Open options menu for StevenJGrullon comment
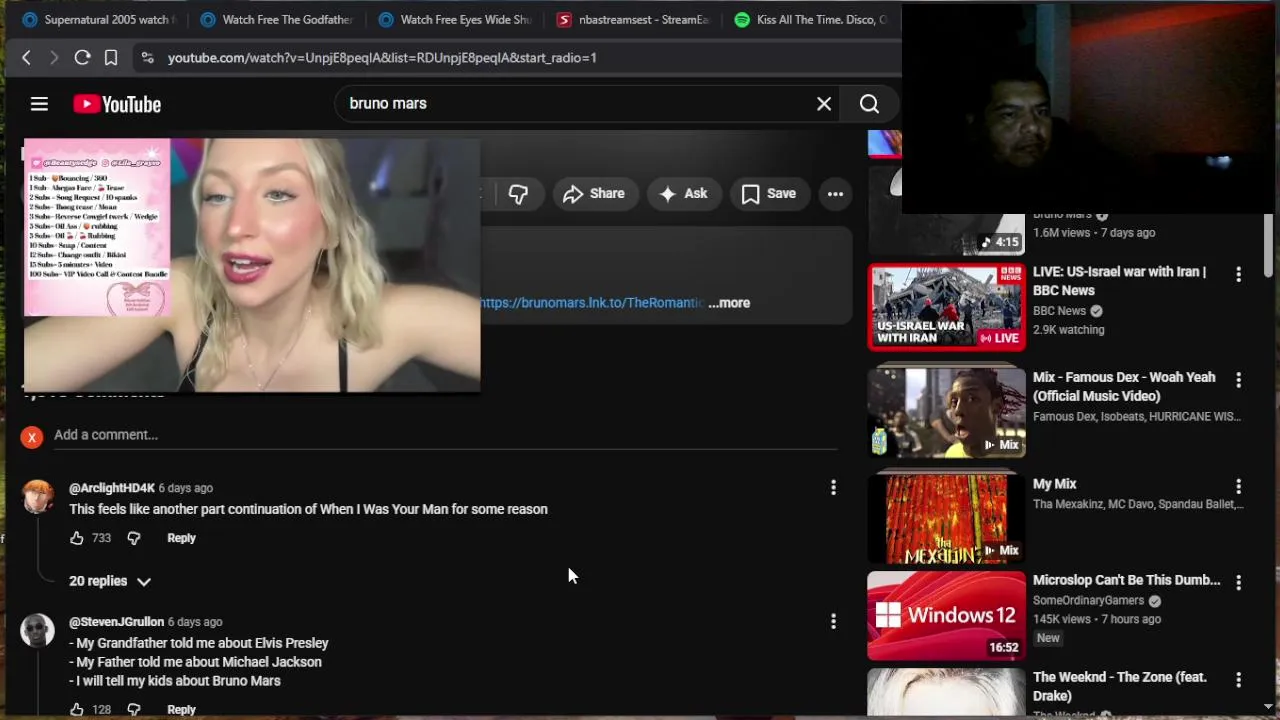Viewport: 1280px width, 720px height. click(833, 622)
